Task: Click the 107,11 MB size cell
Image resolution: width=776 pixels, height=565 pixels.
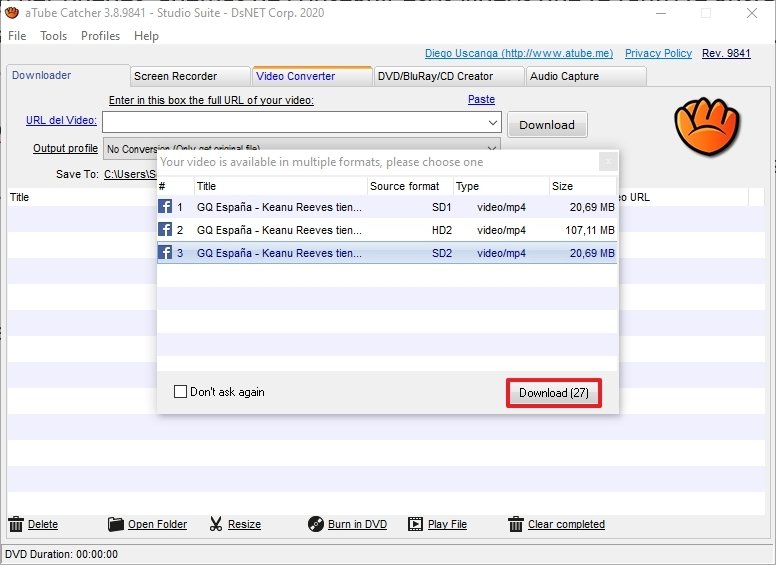Action: coord(590,230)
